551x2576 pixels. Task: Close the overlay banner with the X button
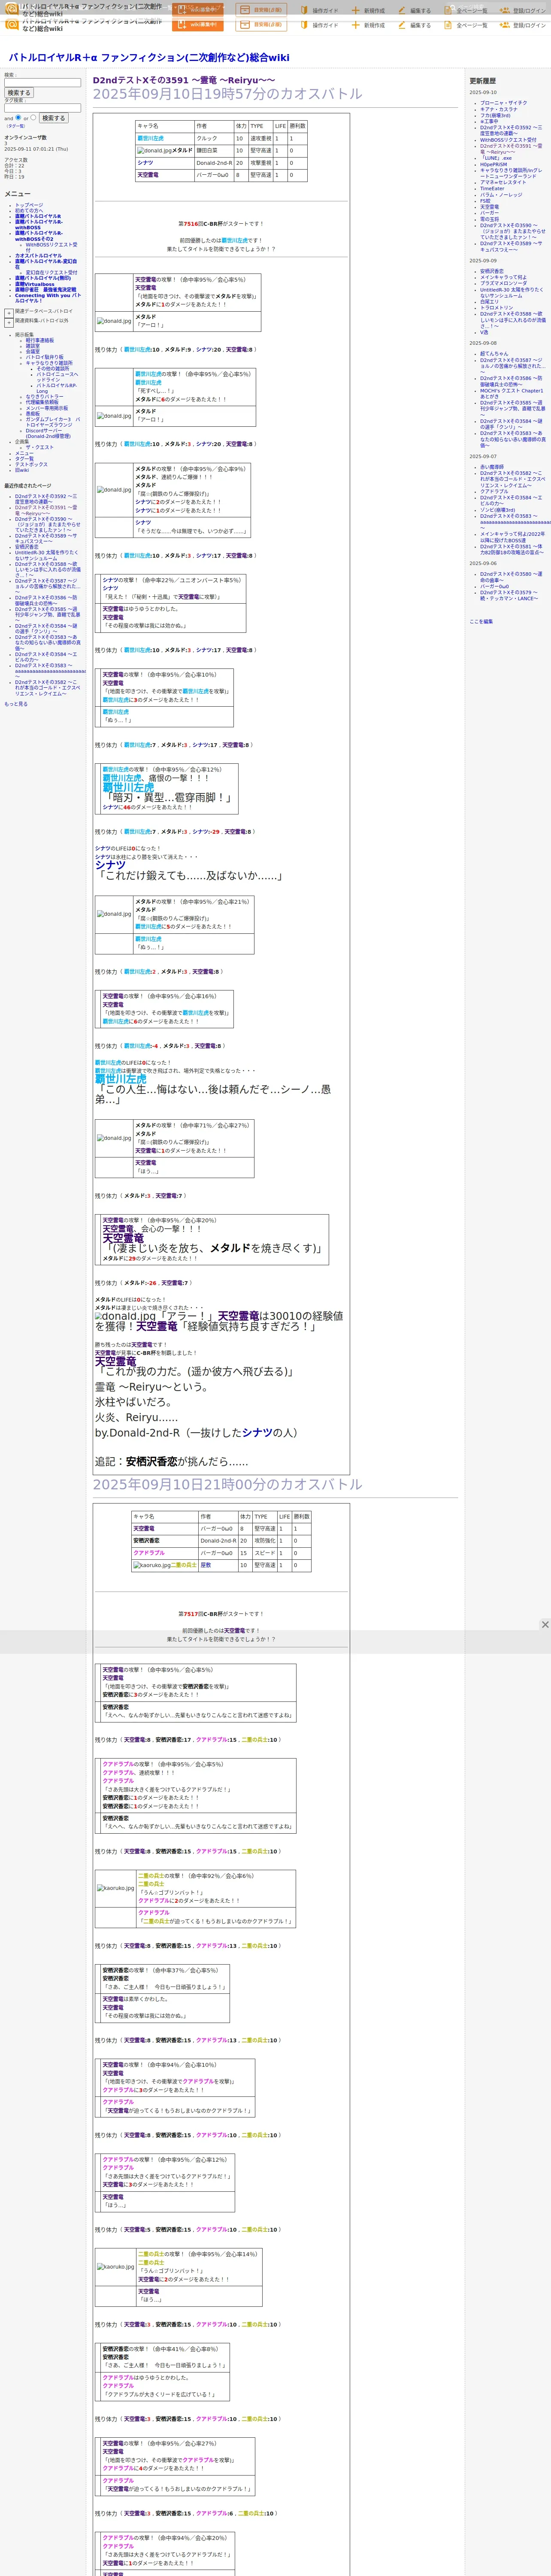click(545, 1625)
